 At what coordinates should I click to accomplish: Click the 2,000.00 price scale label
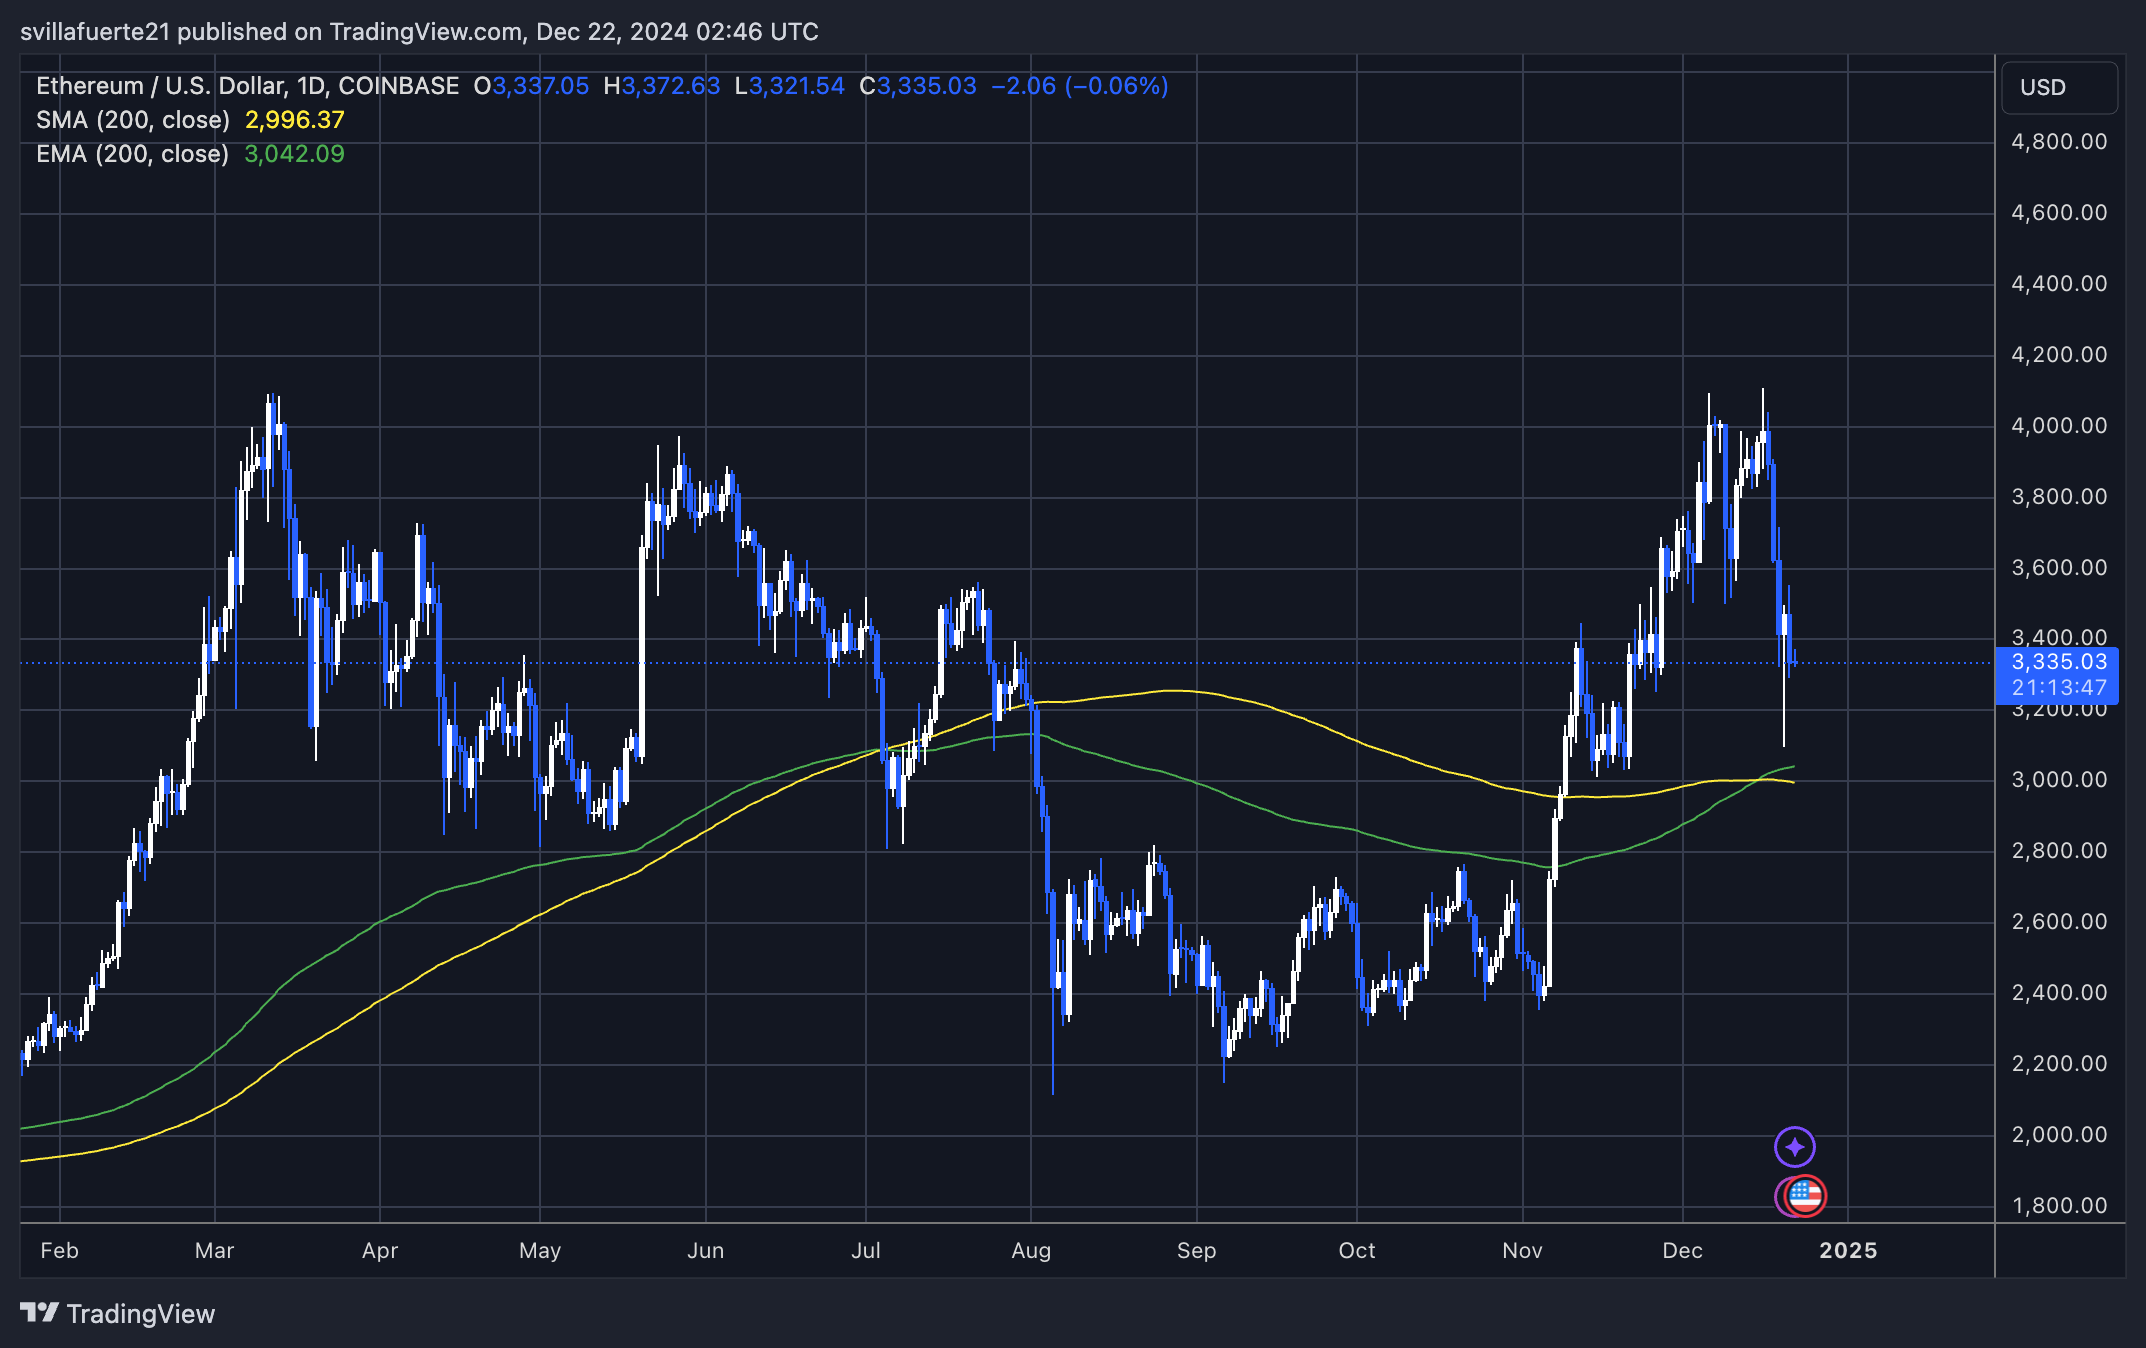pos(2058,1135)
